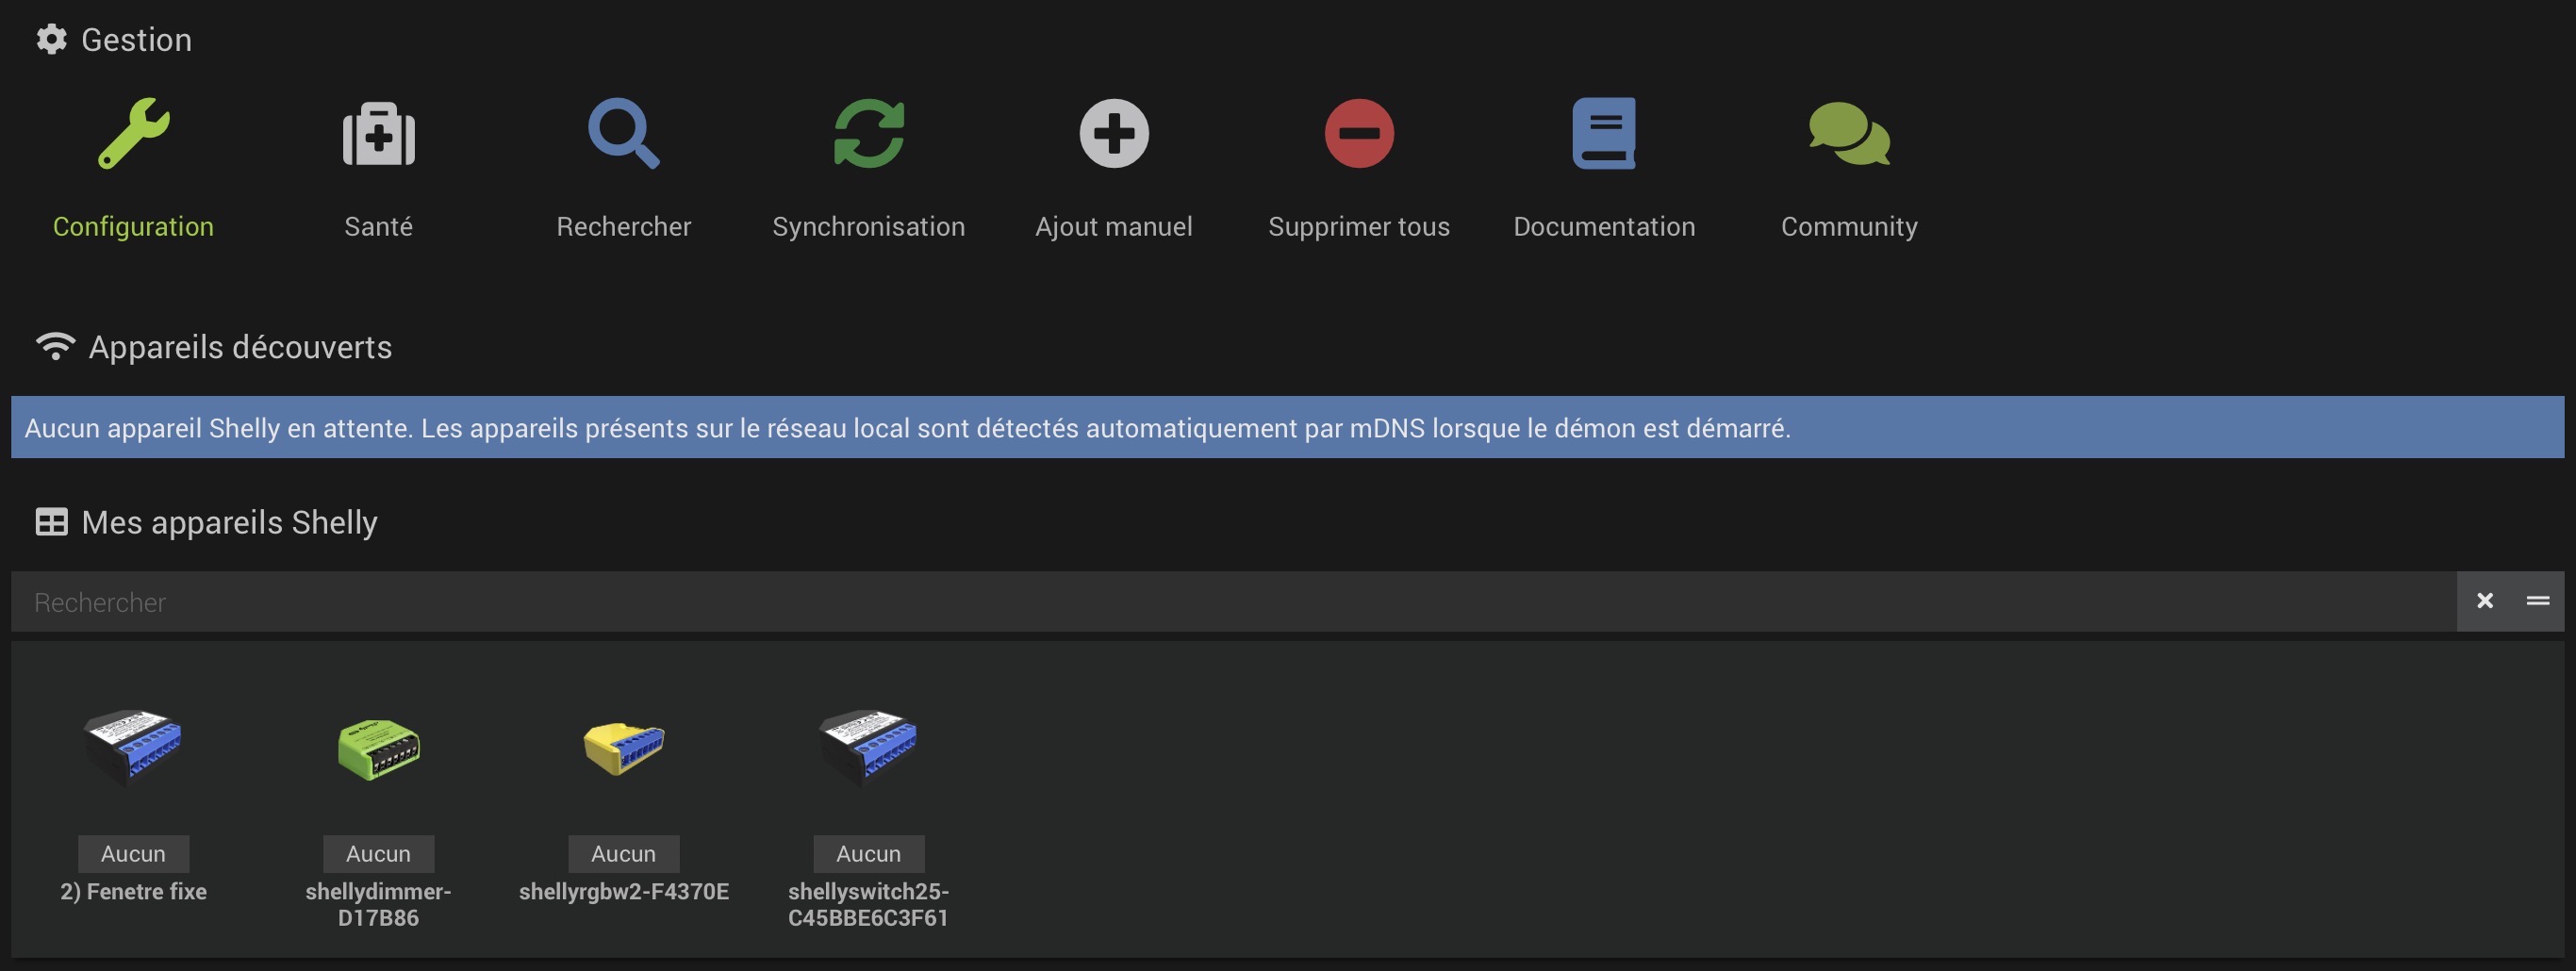The height and width of the screenshot is (971, 2576).
Task: Click the Documentation label
Action: [1604, 227]
